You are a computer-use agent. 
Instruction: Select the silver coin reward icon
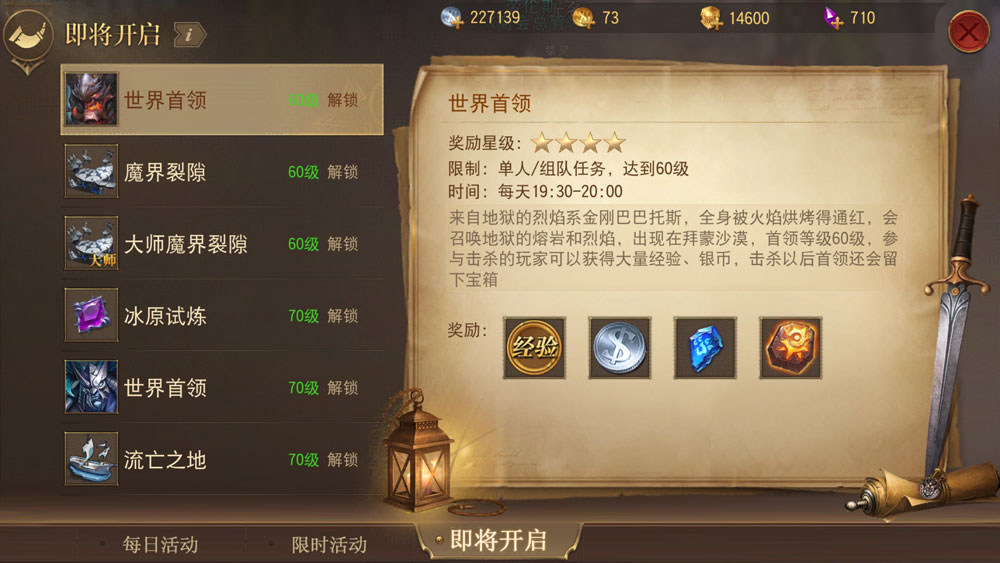619,347
